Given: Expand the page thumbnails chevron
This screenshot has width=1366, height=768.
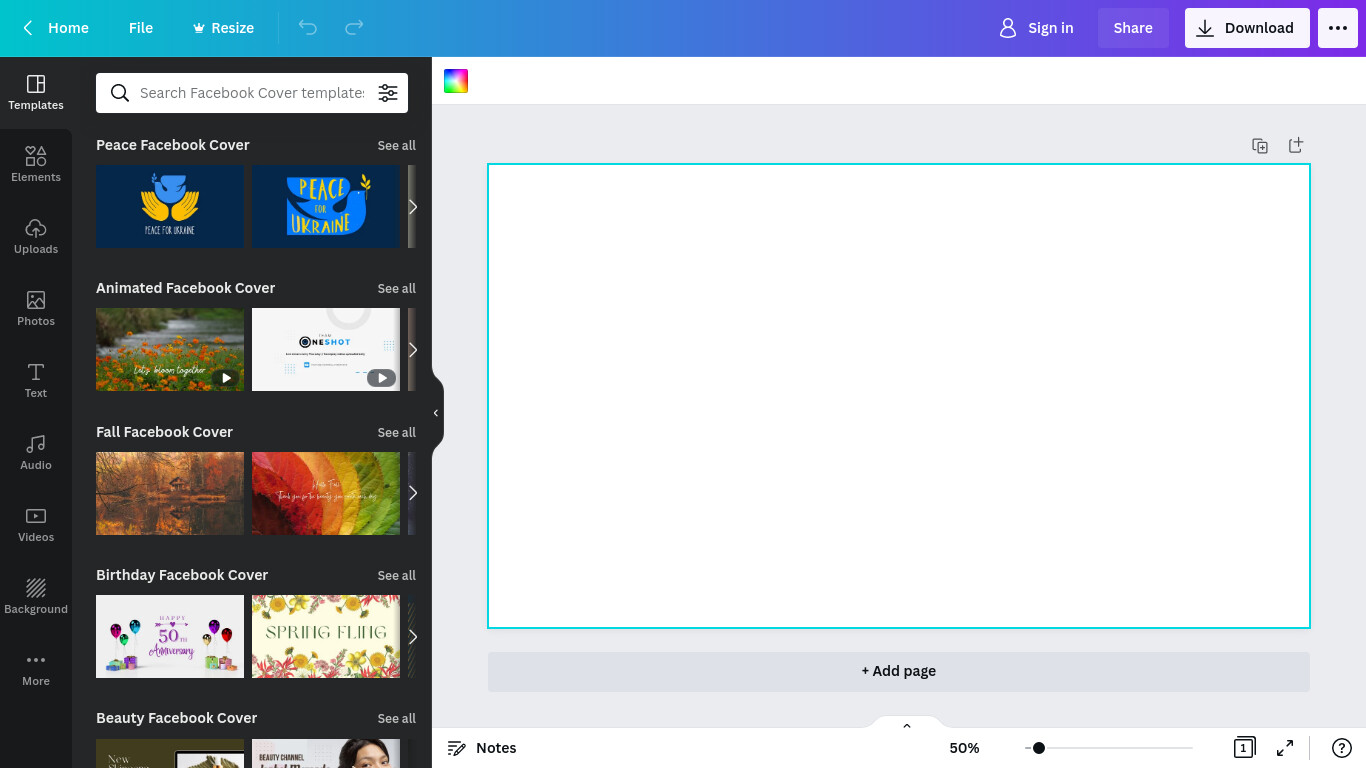Looking at the screenshot, I should pos(907,726).
